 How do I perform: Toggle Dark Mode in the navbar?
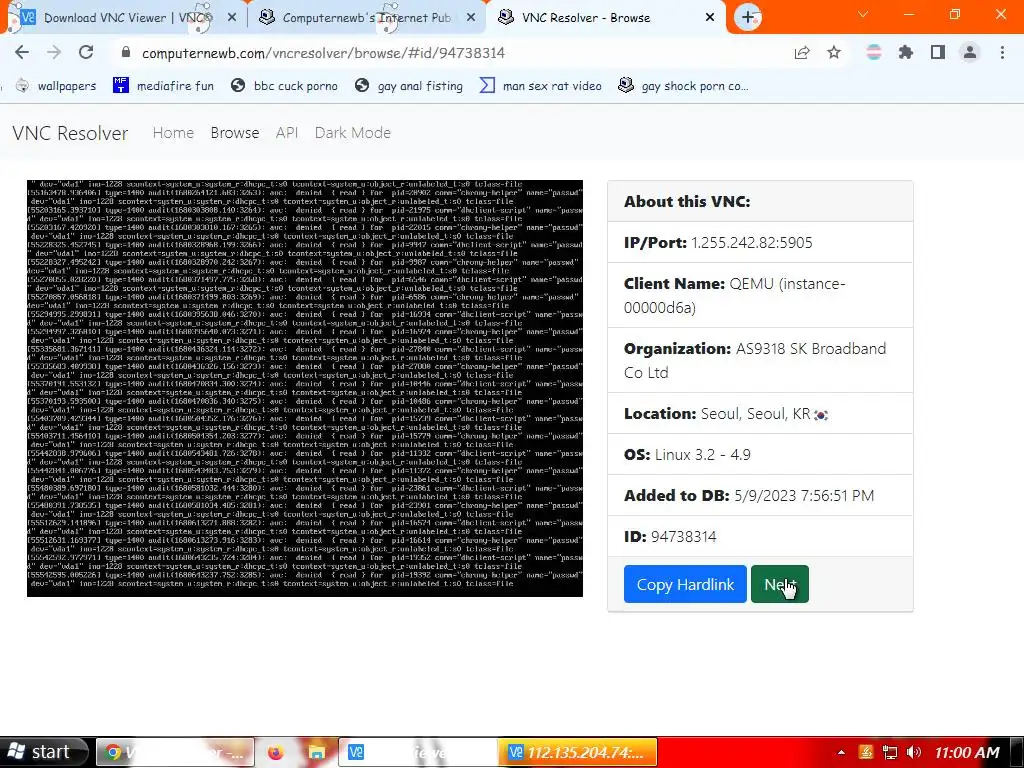click(x=353, y=133)
